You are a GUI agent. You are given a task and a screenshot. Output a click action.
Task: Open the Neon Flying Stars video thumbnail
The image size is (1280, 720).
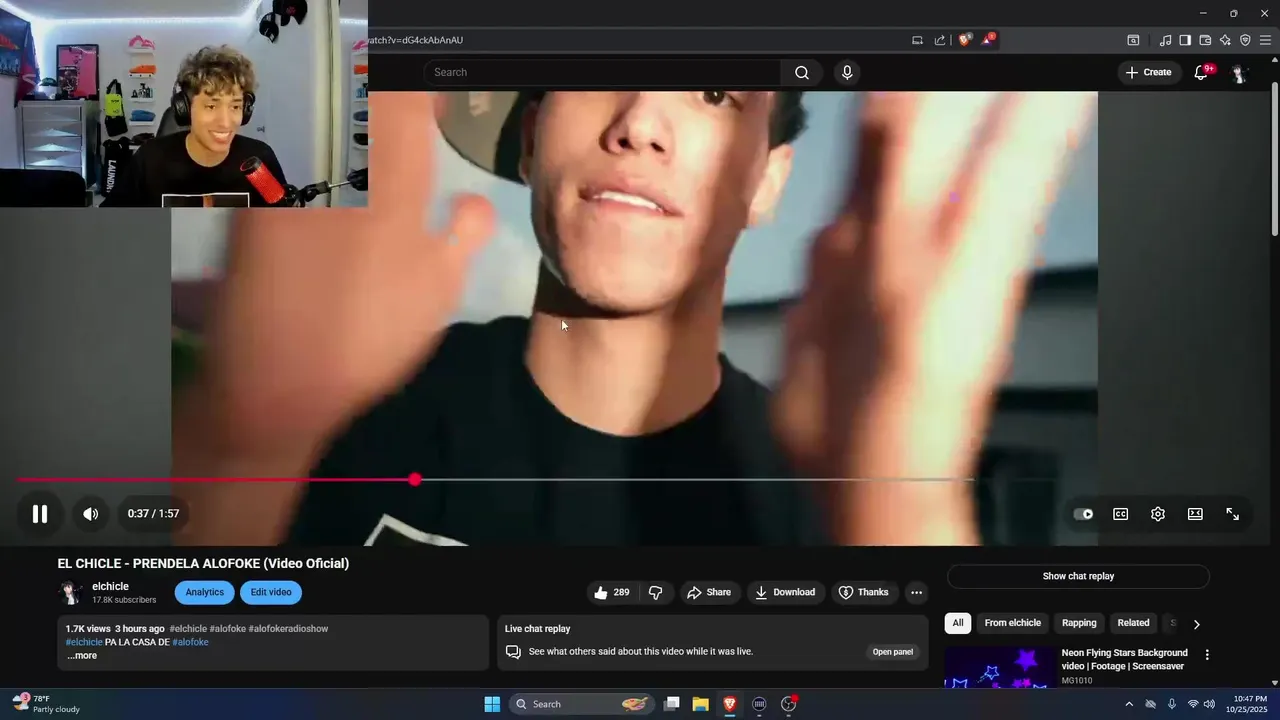pos(999,667)
